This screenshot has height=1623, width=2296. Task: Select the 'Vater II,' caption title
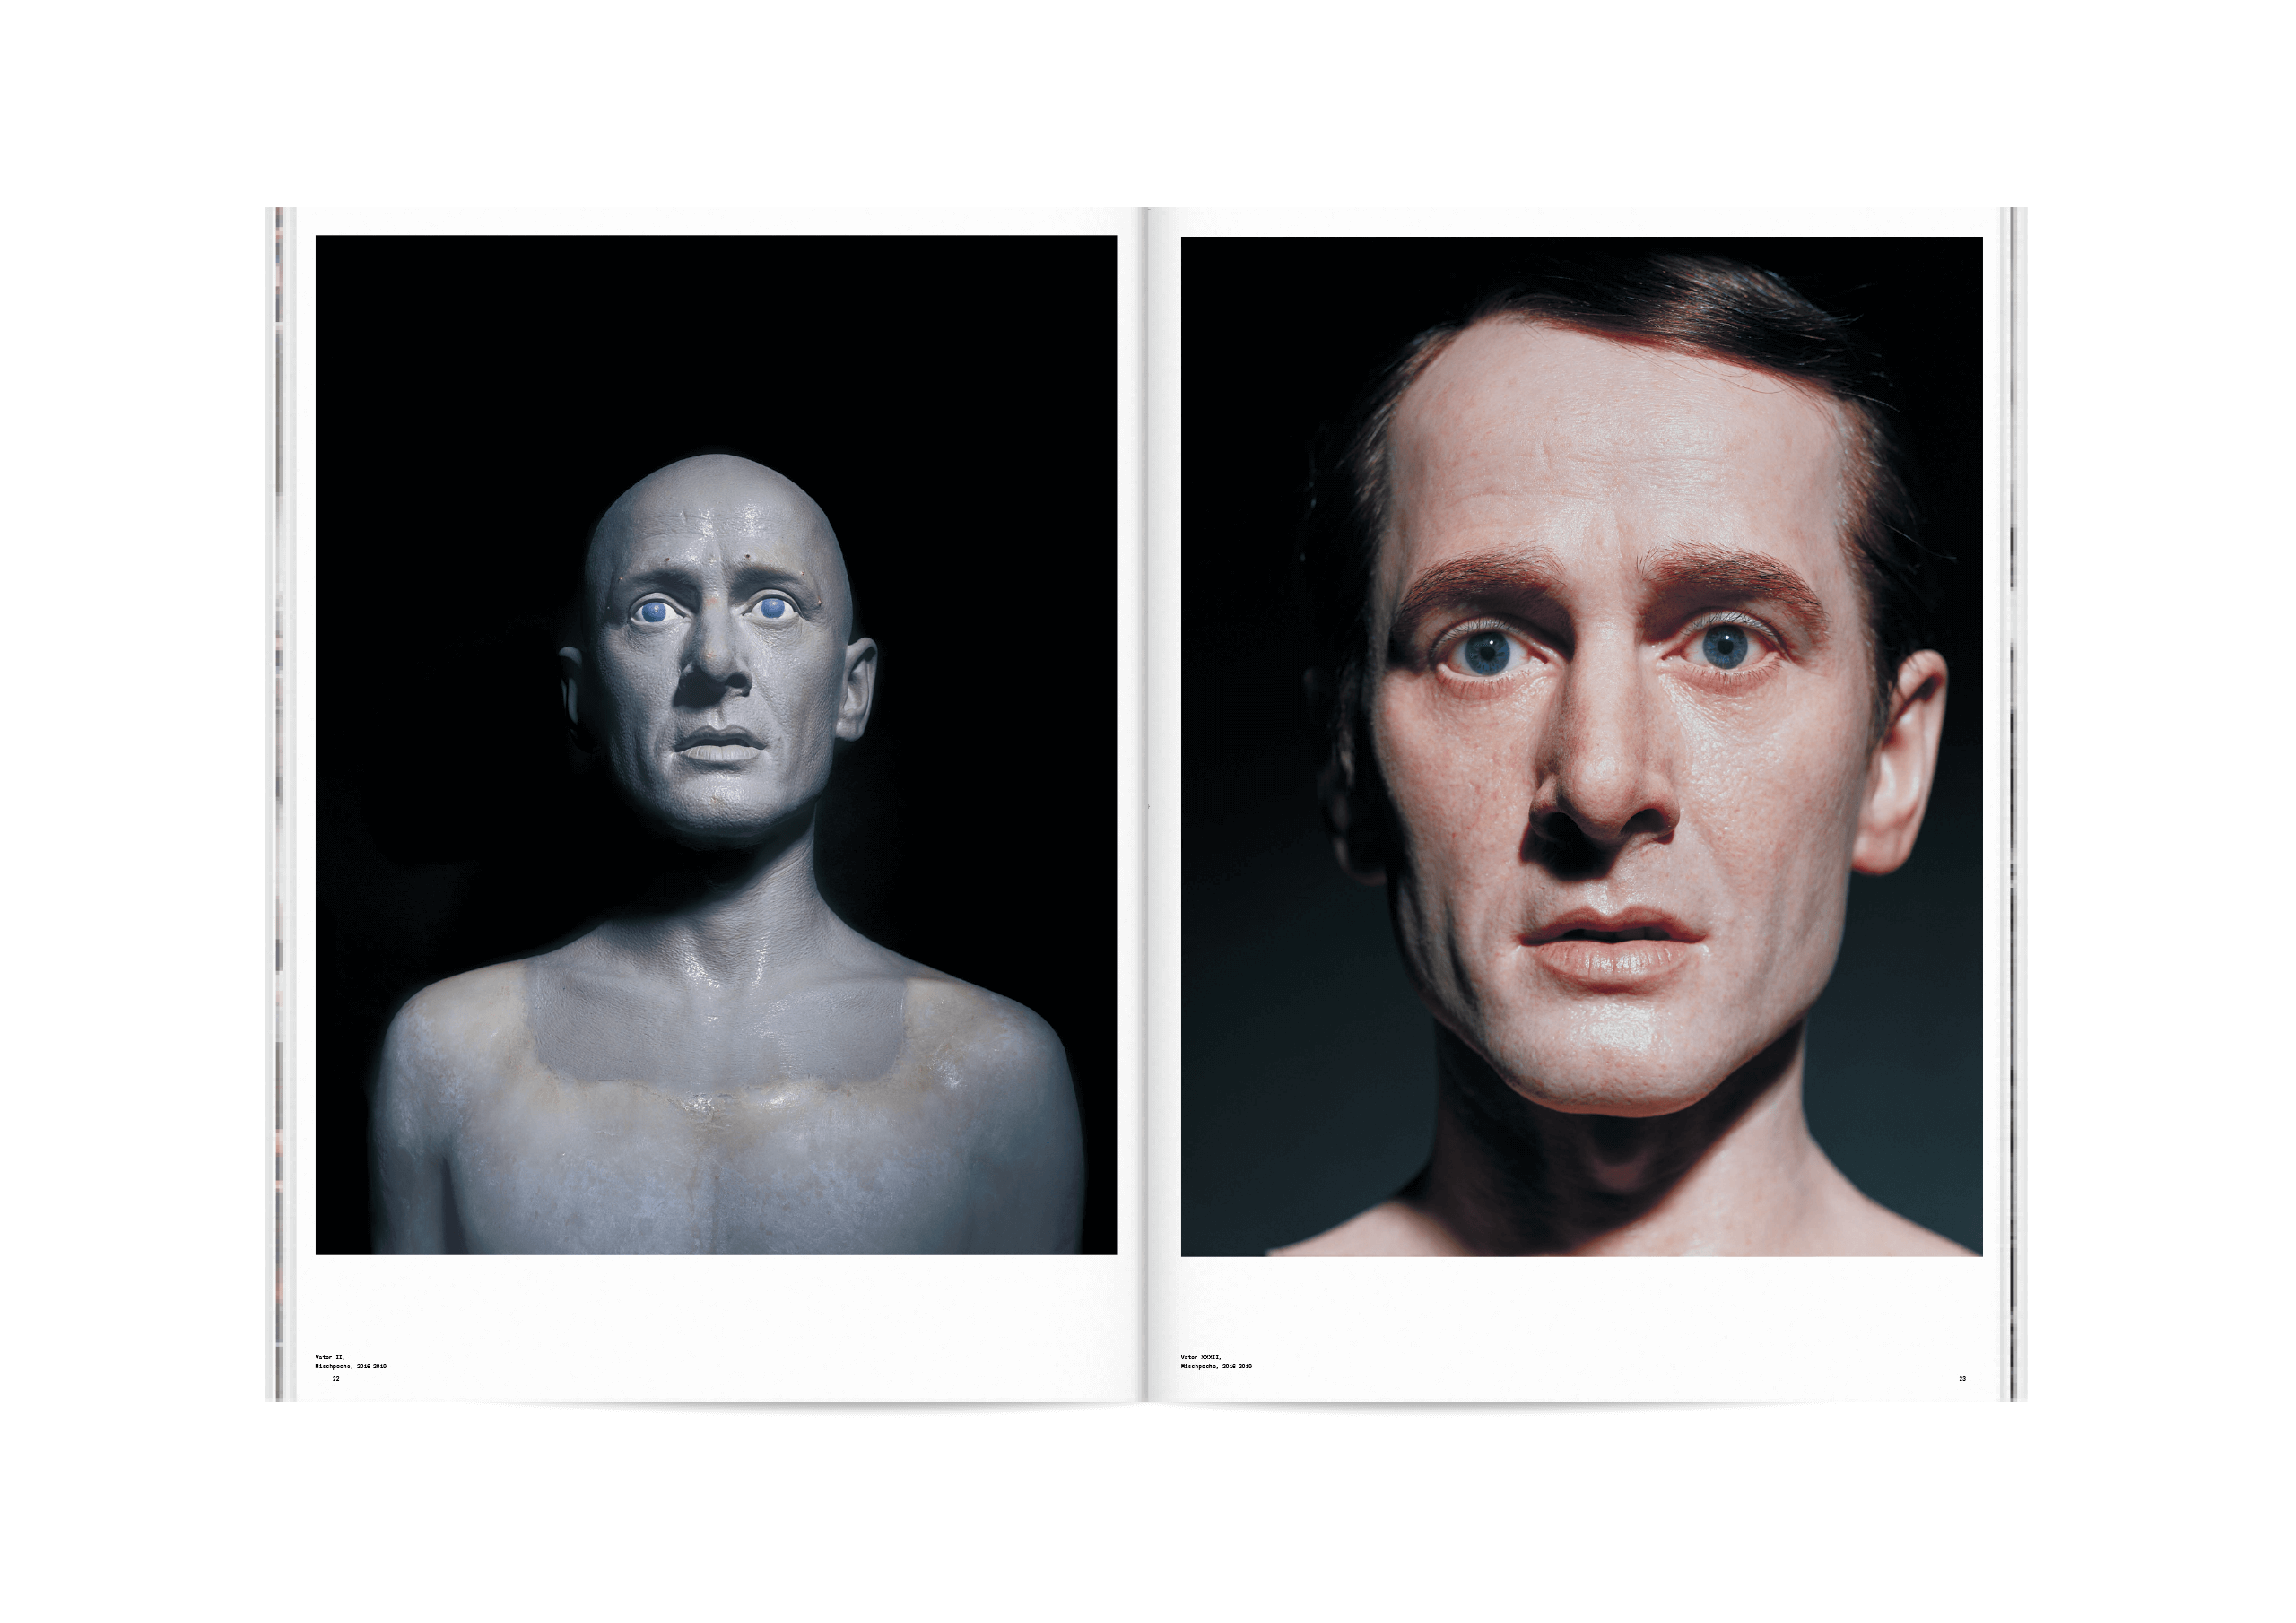[x=329, y=1357]
